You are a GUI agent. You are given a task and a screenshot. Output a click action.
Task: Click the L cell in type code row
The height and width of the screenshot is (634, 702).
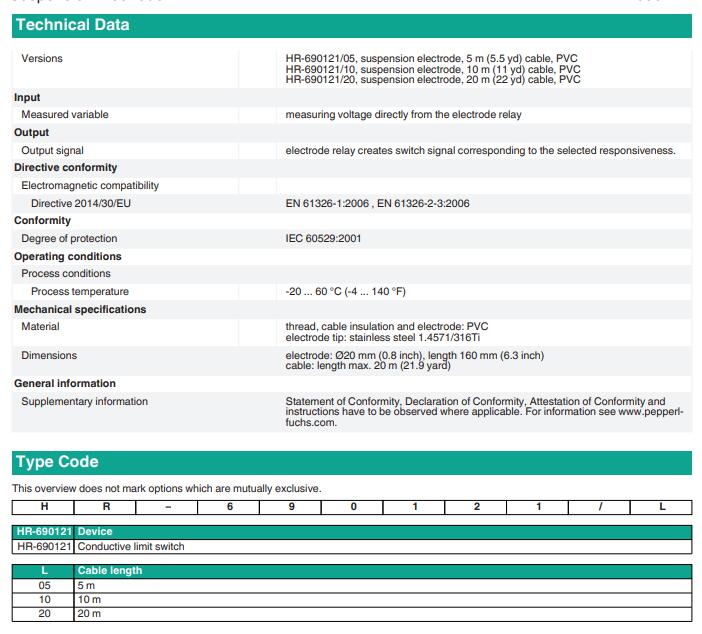(661, 507)
